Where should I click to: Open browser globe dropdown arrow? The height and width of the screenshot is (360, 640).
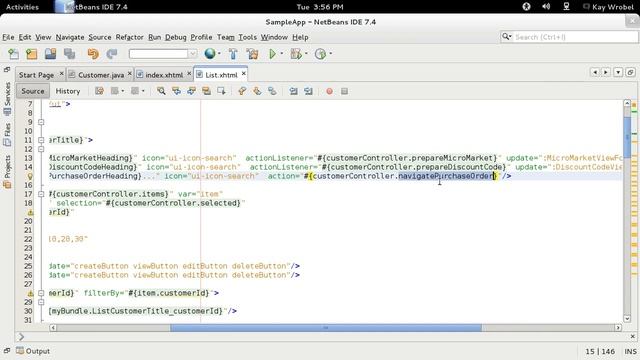point(219,53)
